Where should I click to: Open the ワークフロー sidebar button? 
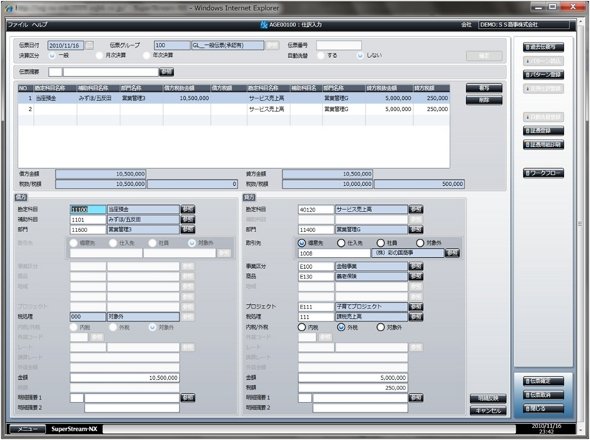click(543, 173)
